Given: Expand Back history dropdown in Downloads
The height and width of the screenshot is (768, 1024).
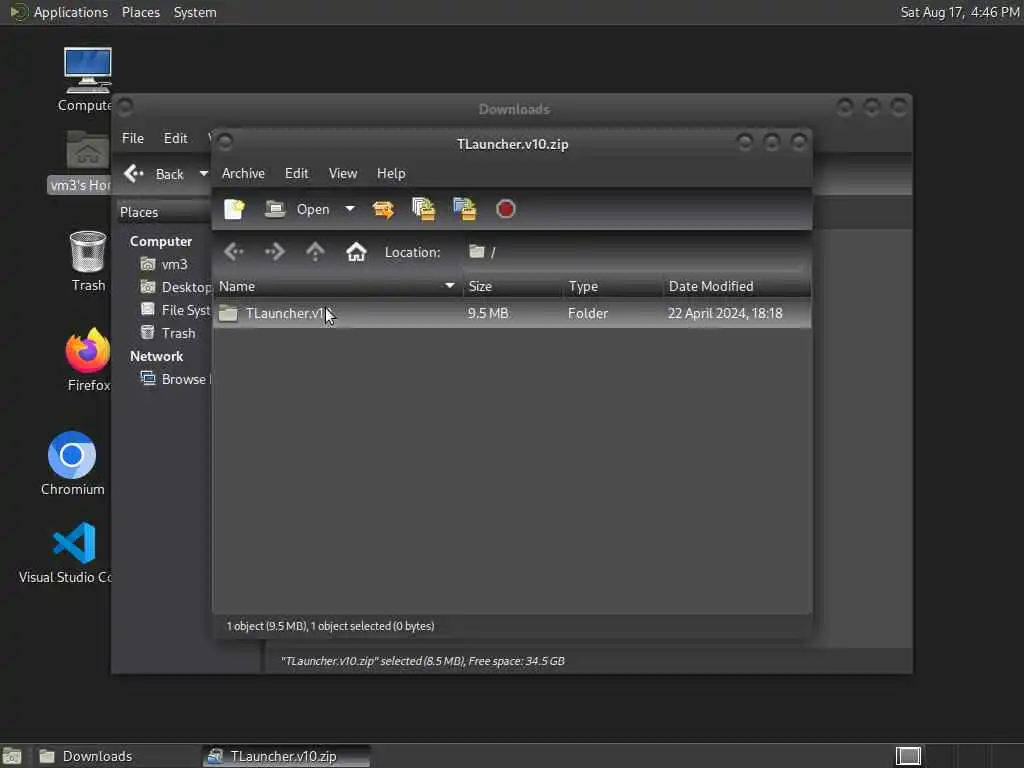Looking at the screenshot, I should (x=204, y=174).
